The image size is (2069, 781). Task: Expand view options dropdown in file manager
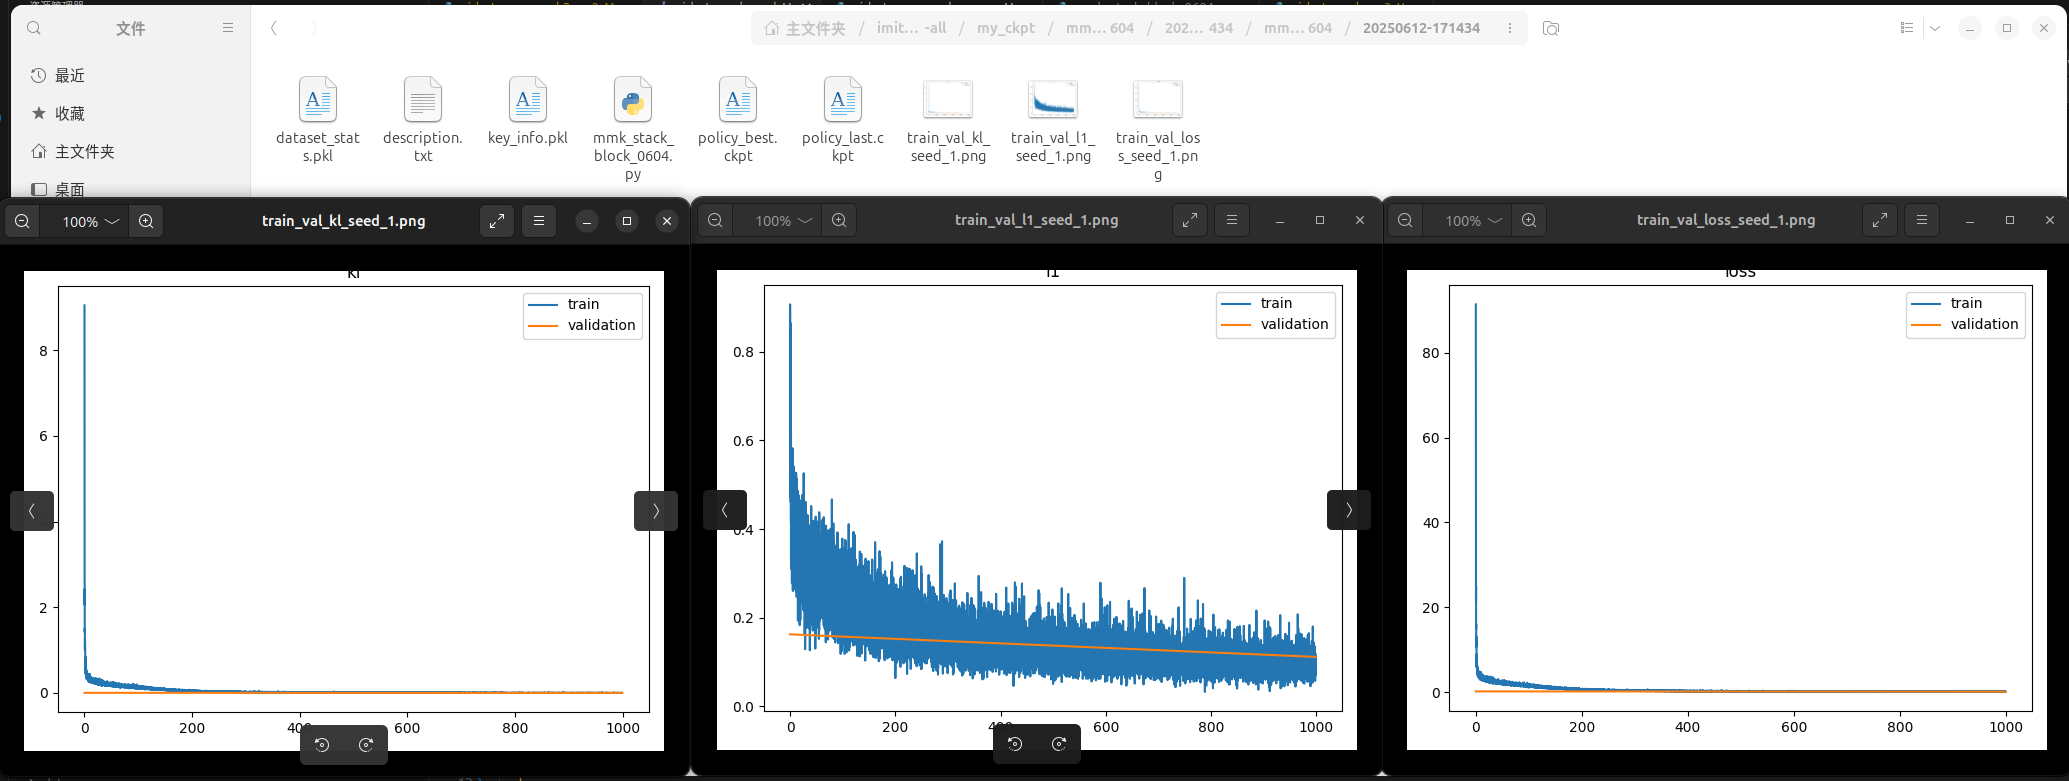[x=1935, y=28]
